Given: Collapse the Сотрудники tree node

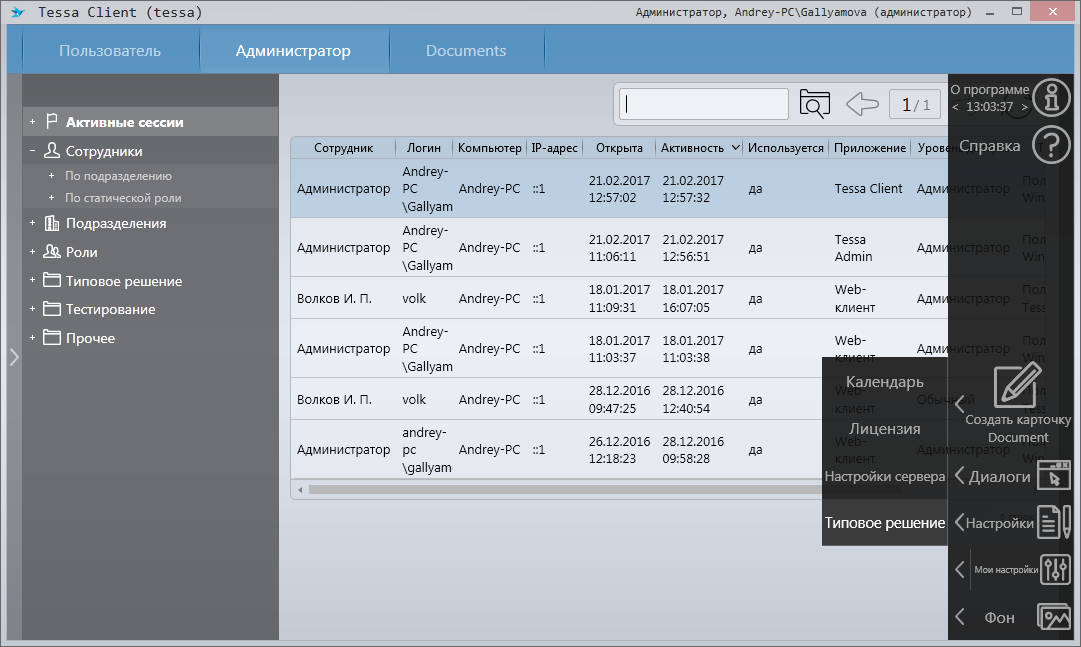Looking at the screenshot, I should [32, 152].
